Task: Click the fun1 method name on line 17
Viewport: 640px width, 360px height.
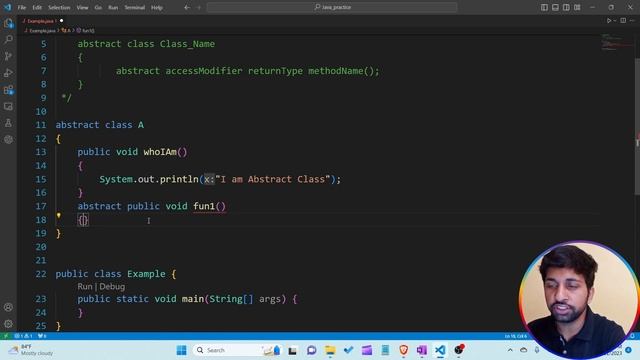Action: (x=204, y=206)
